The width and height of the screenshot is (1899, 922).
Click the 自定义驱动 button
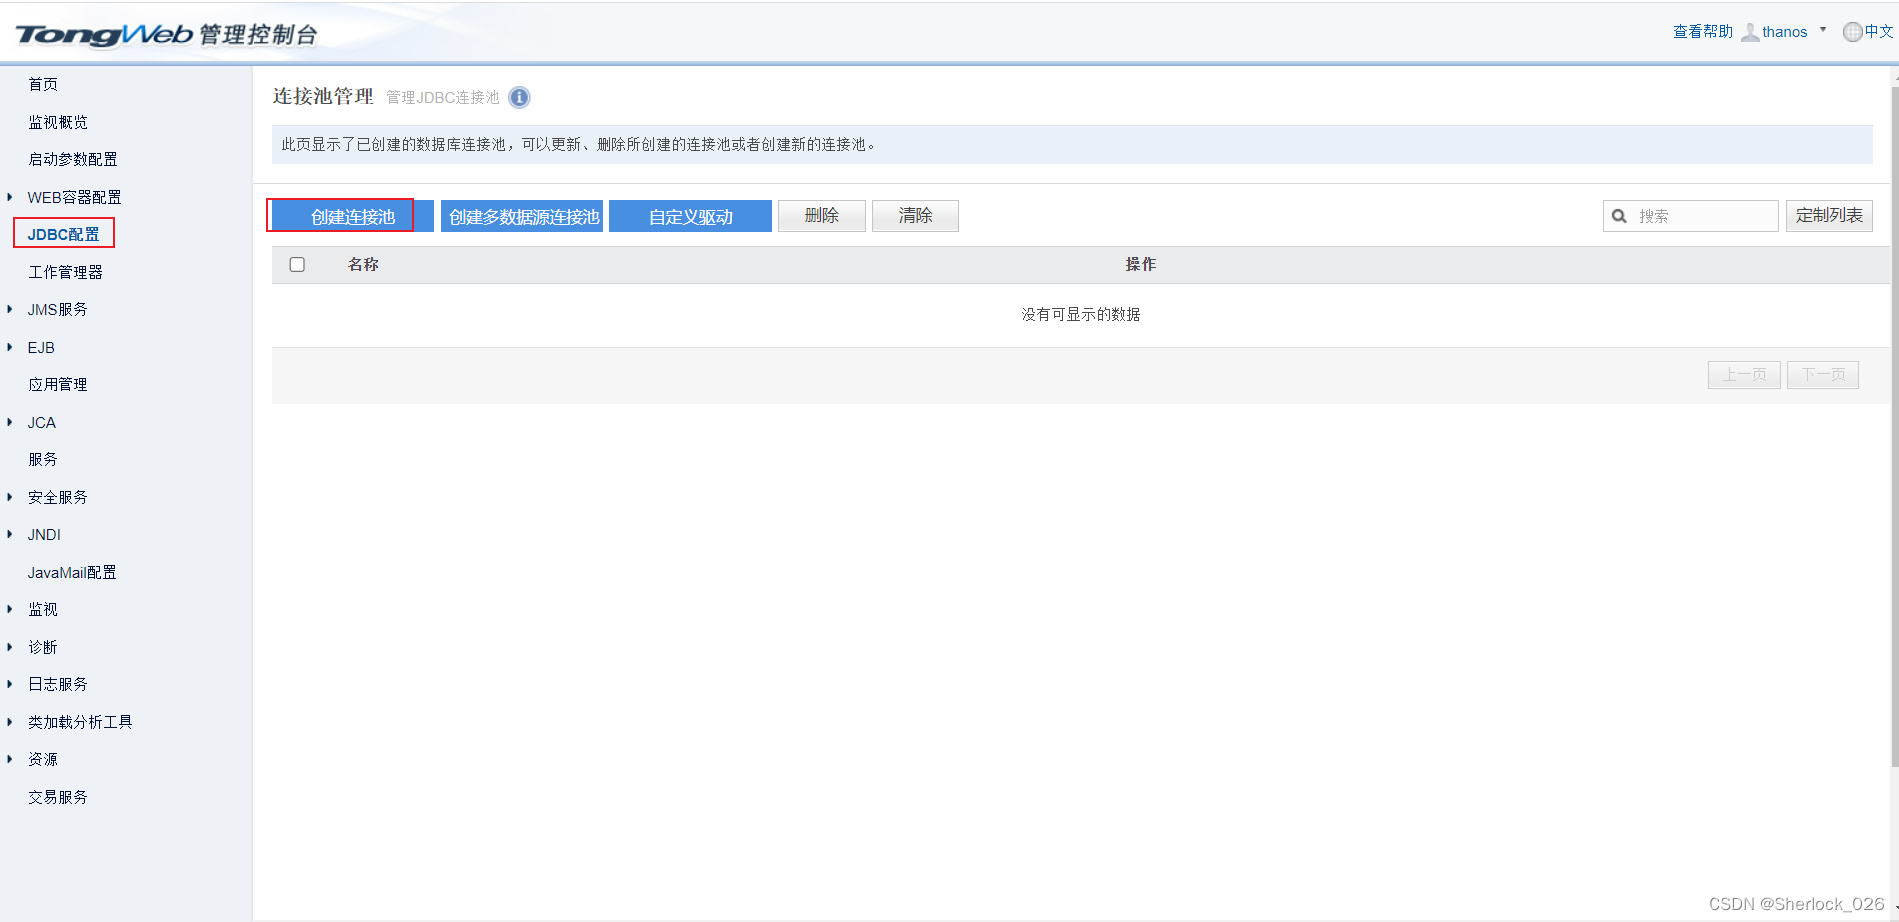(690, 215)
